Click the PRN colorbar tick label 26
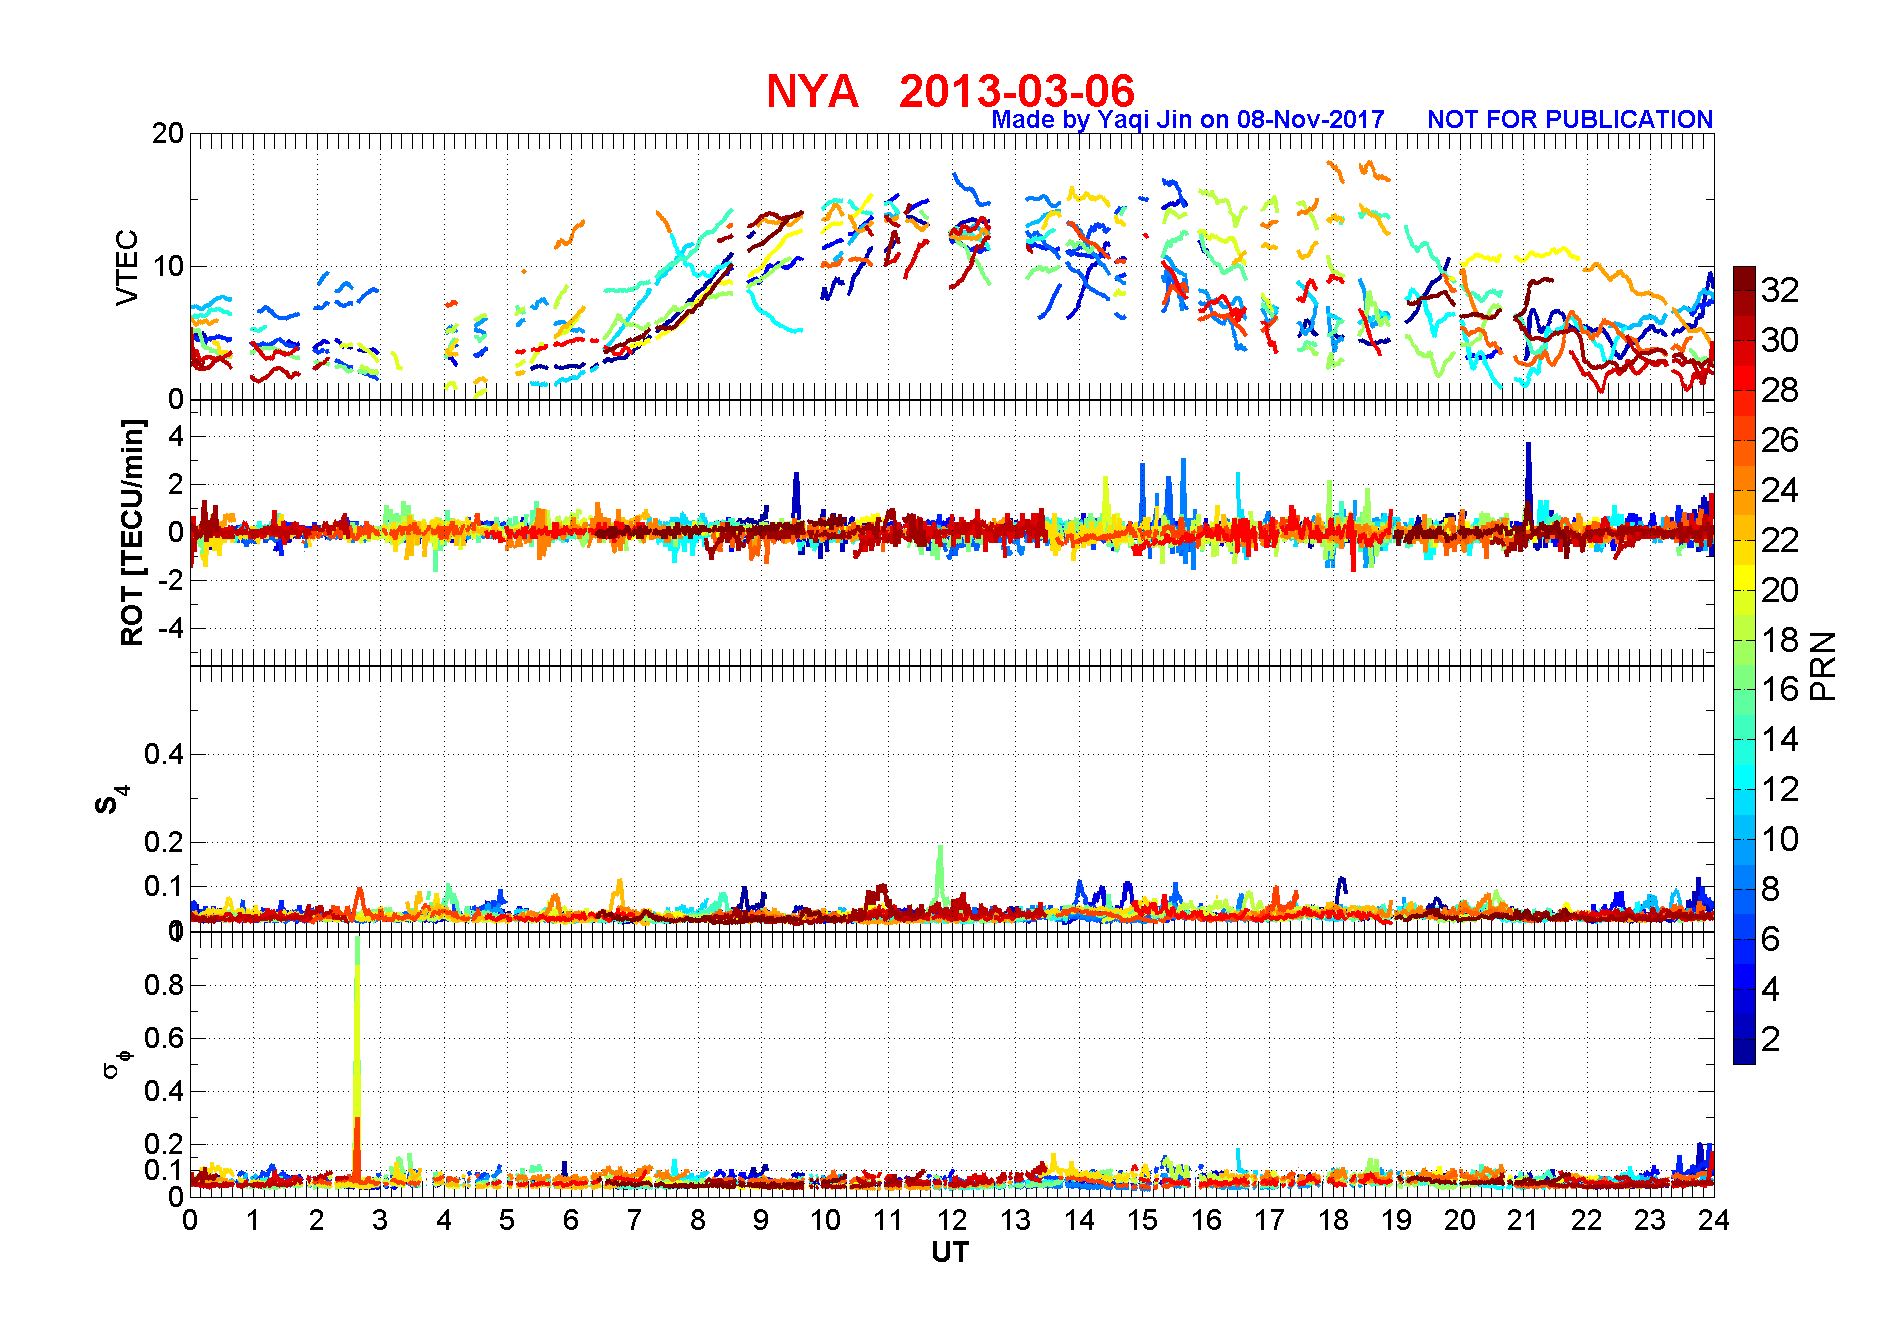The width and height of the screenshot is (1904, 1330). click(x=1780, y=441)
